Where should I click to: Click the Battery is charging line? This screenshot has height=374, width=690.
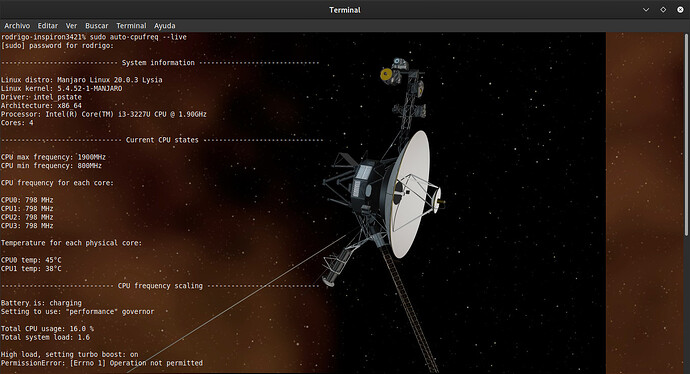click(x=41, y=303)
